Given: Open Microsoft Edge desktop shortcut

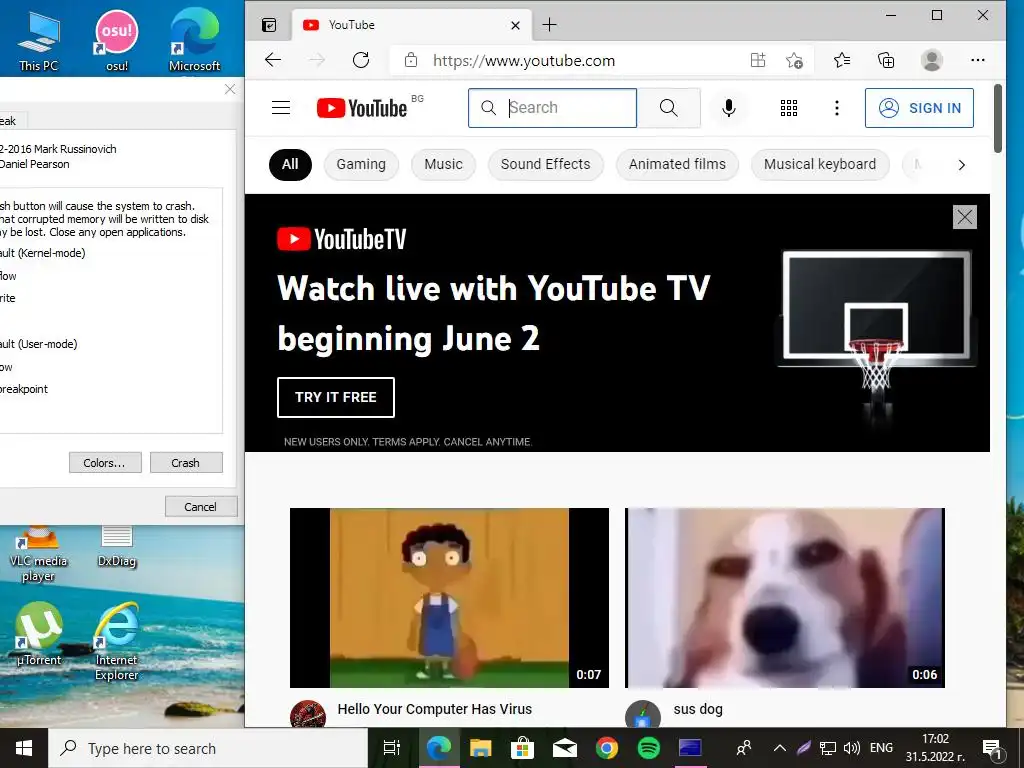Looking at the screenshot, I should click(x=195, y=40).
